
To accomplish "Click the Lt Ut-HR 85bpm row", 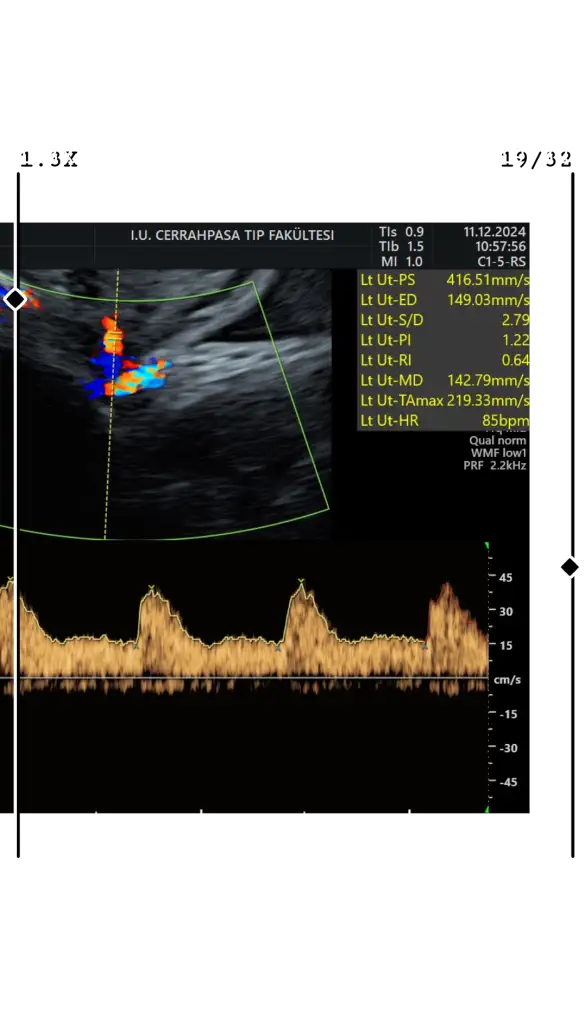I will coord(444,421).
